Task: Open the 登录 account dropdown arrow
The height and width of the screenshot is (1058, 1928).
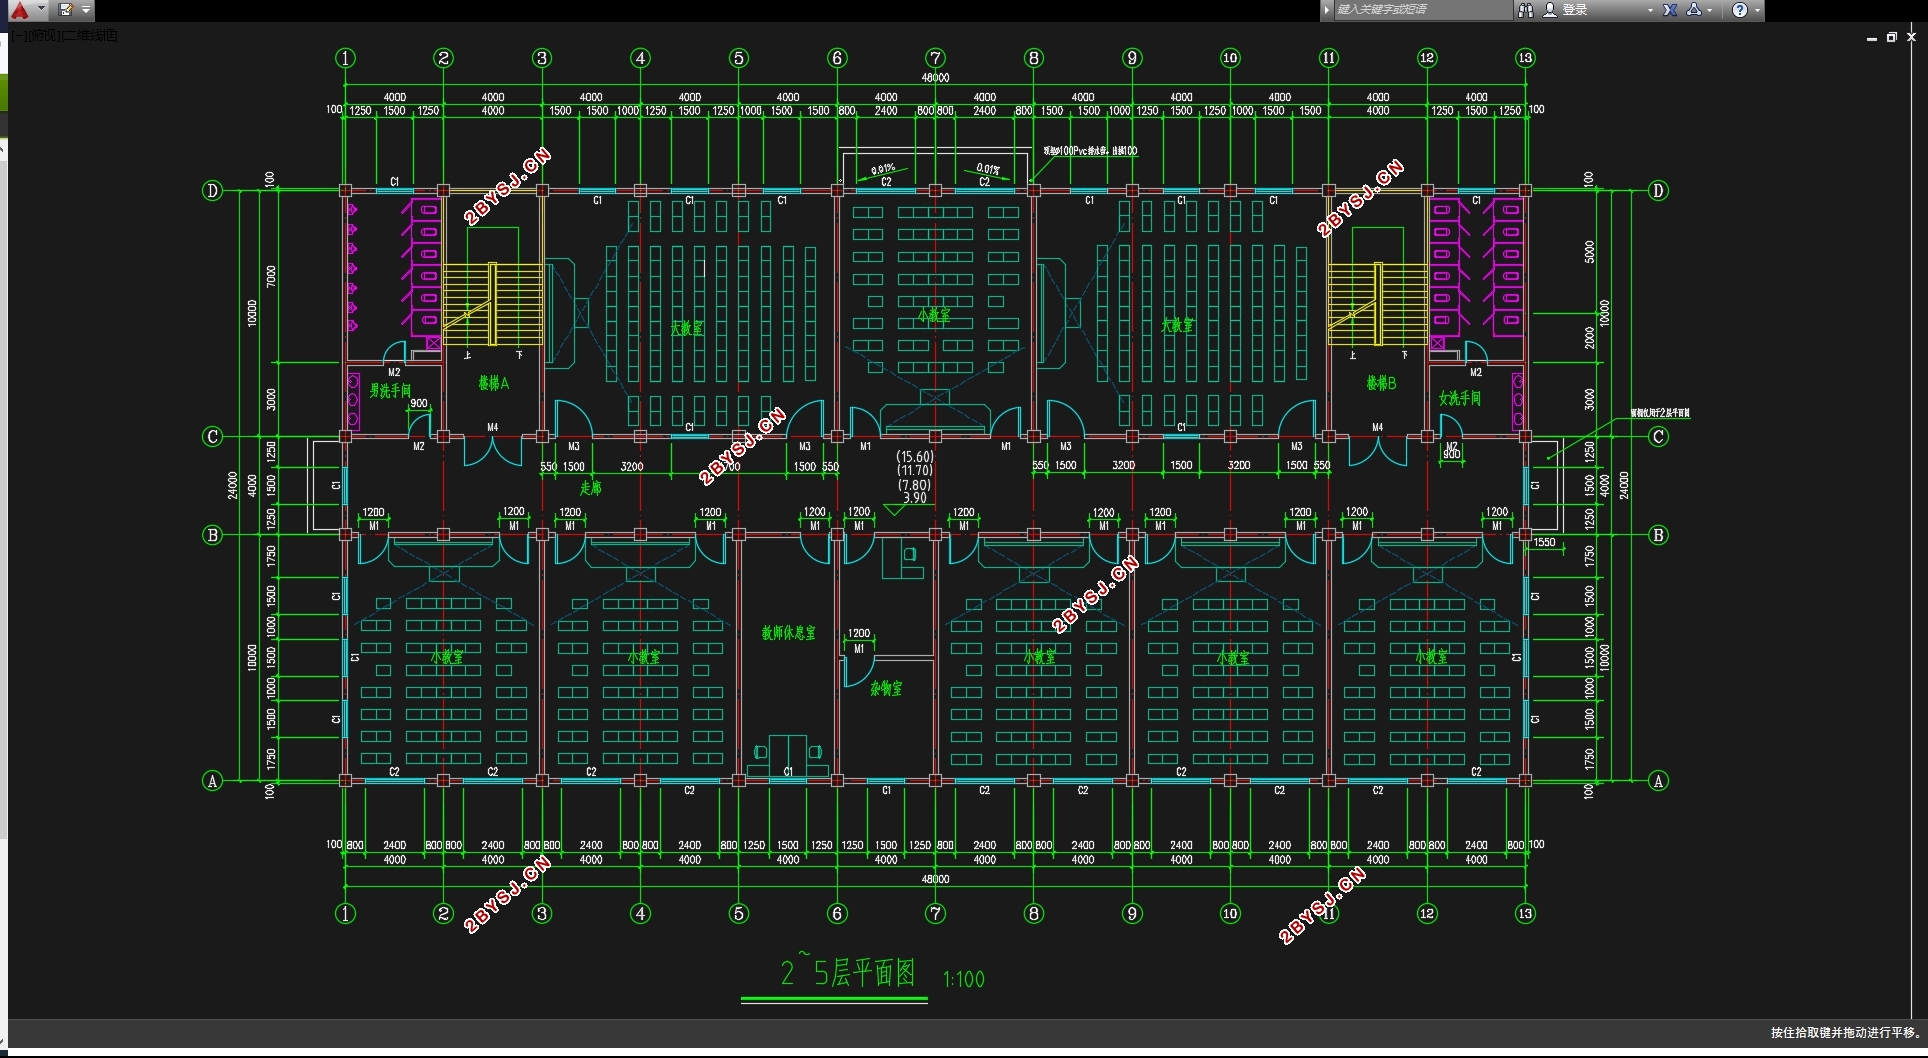Action: point(1650,10)
